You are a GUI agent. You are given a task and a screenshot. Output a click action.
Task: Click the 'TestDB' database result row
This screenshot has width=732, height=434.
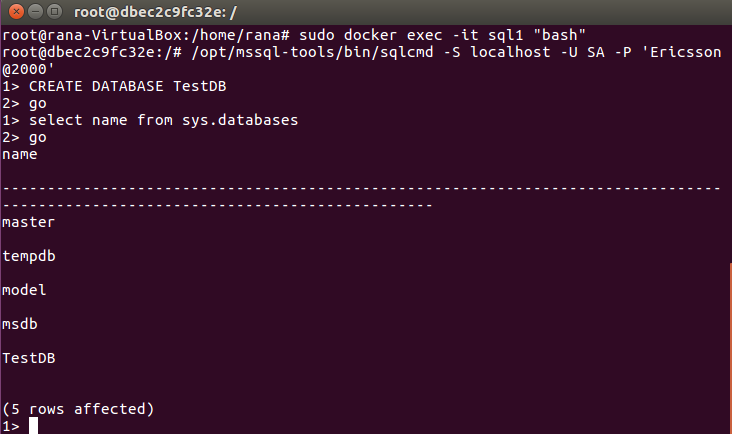28,358
